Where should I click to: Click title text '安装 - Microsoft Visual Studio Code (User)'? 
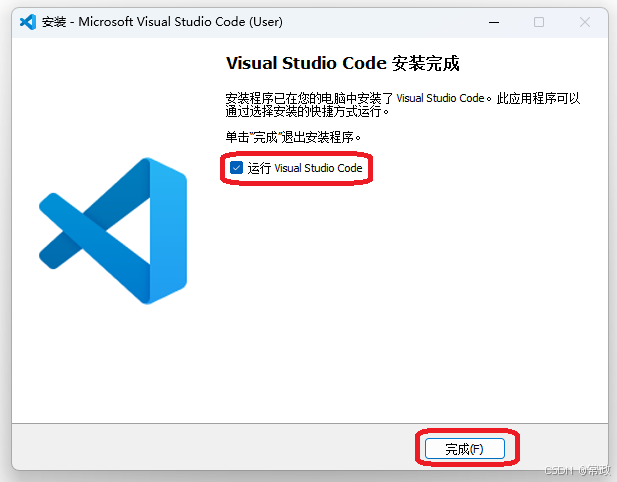pyautogui.click(x=162, y=22)
